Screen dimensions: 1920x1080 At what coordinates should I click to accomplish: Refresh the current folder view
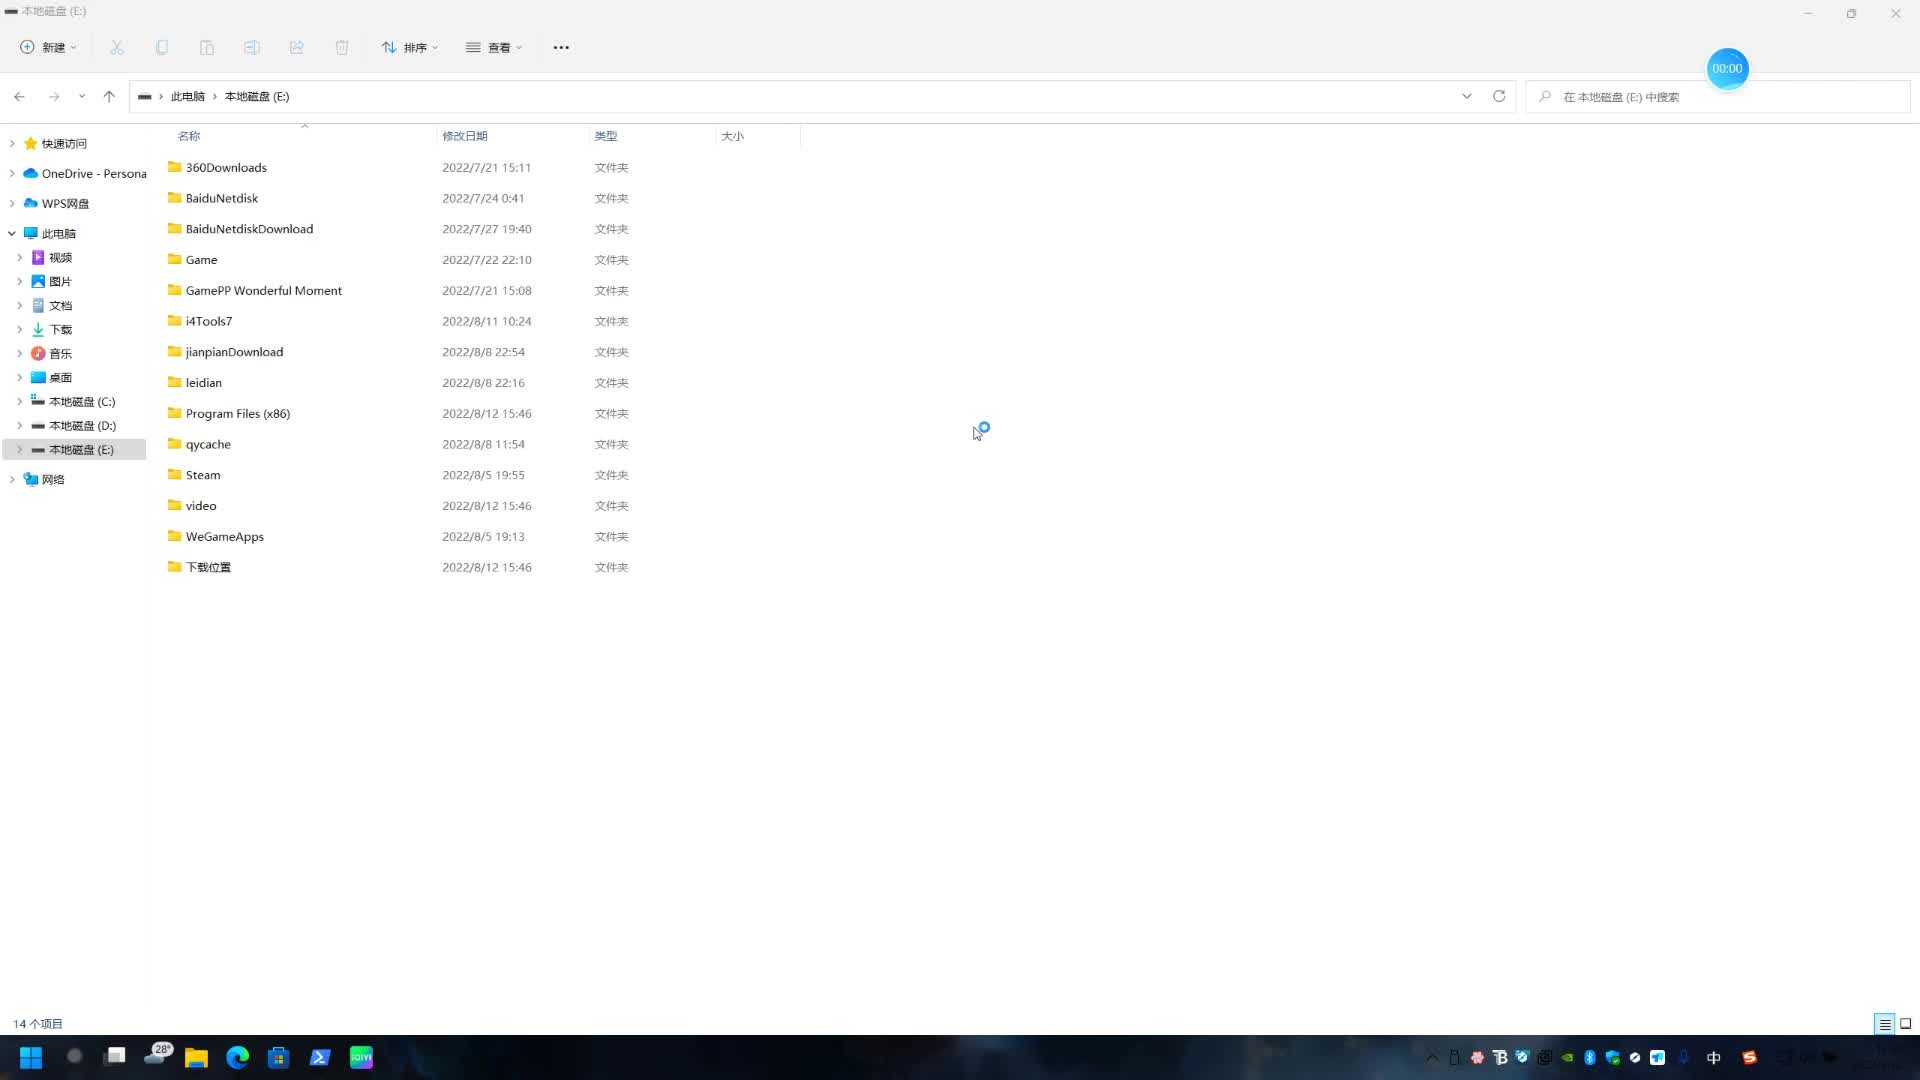[1499, 96]
